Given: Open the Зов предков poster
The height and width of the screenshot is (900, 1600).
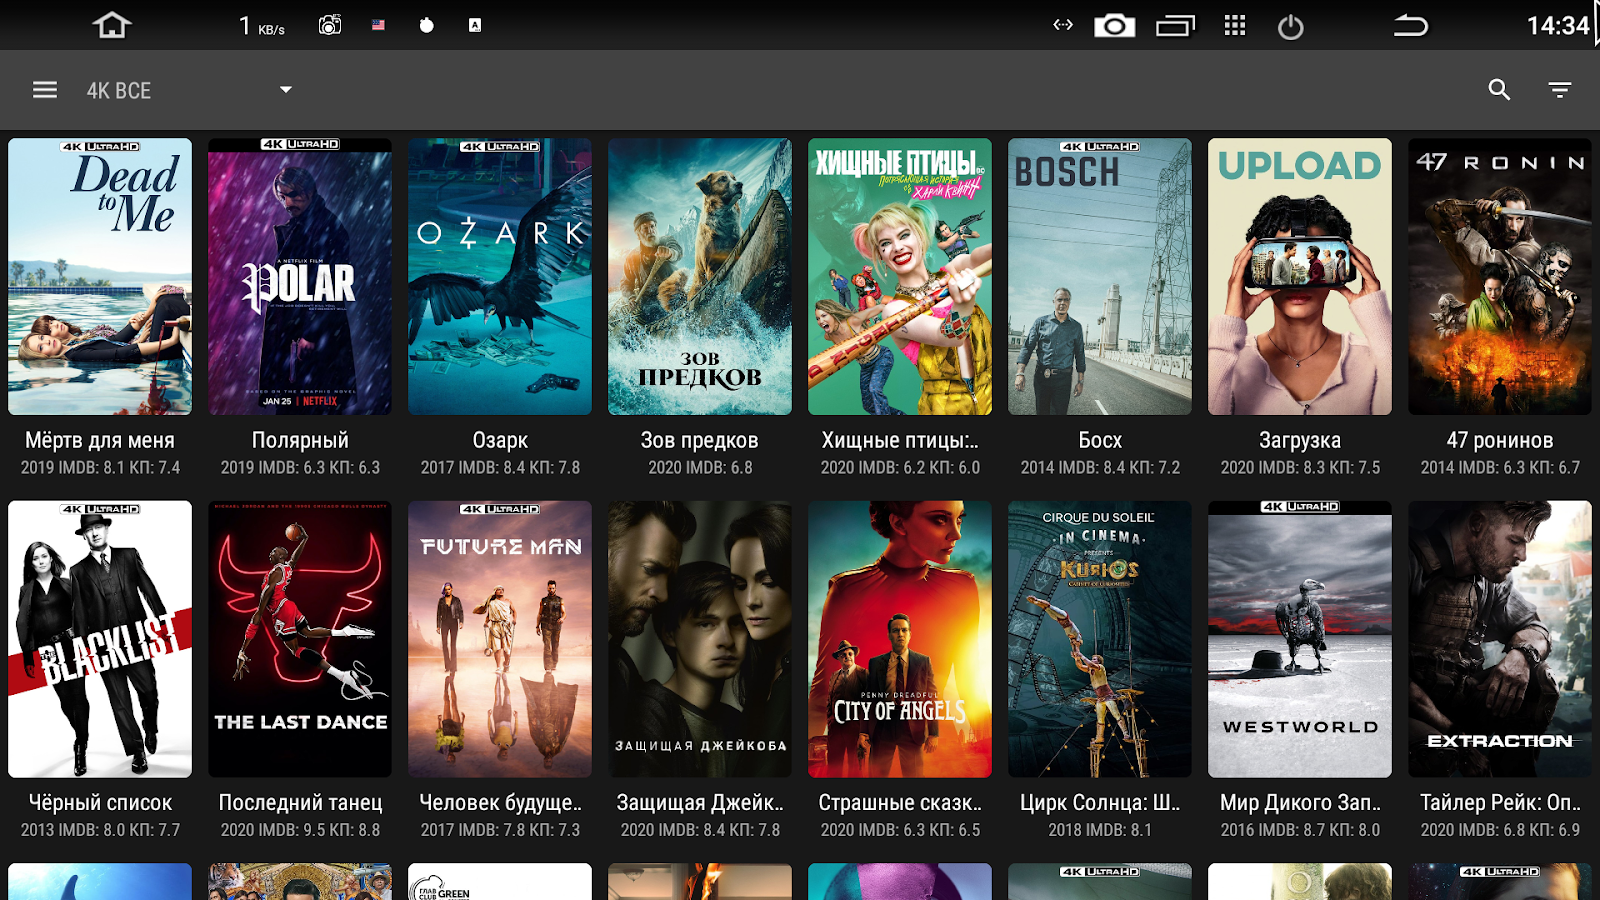Looking at the screenshot, I should pos(700,277).
